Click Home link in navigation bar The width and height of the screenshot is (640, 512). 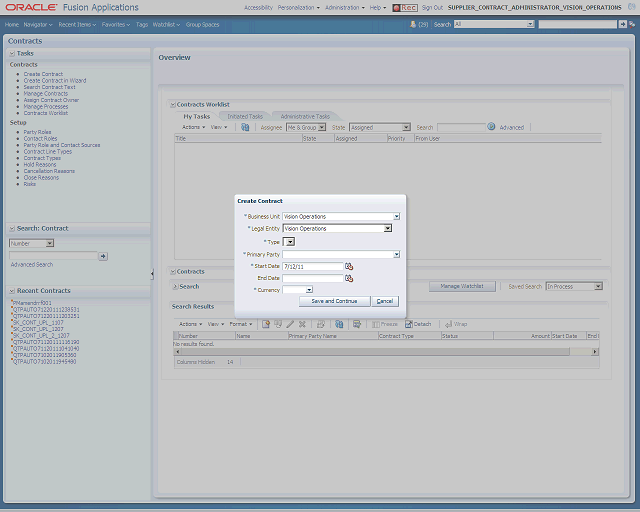(12, 24)
